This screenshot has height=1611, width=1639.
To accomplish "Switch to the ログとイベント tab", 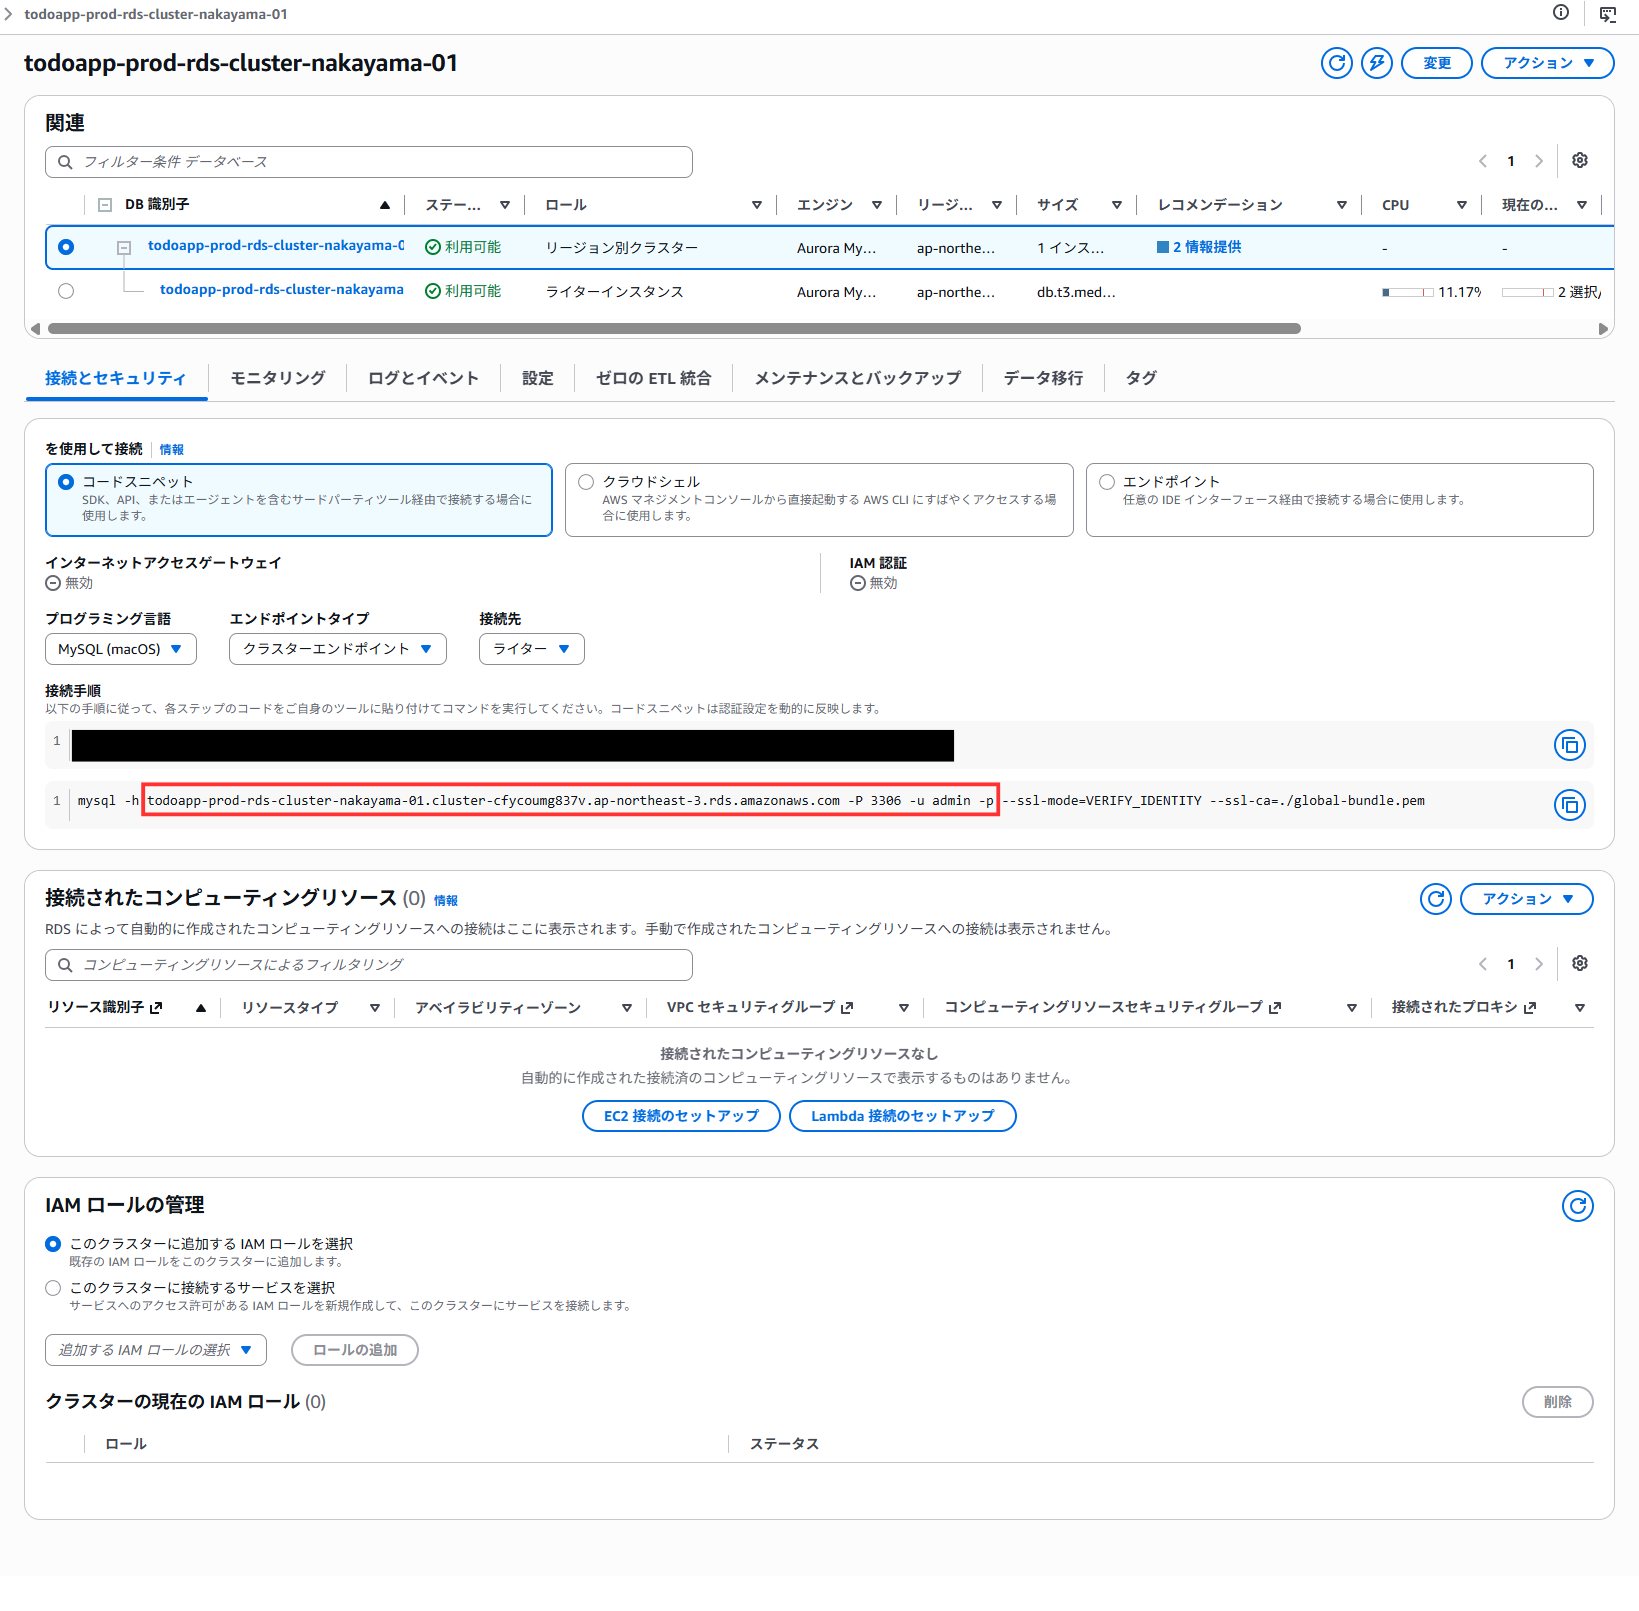I will point(423,378).
